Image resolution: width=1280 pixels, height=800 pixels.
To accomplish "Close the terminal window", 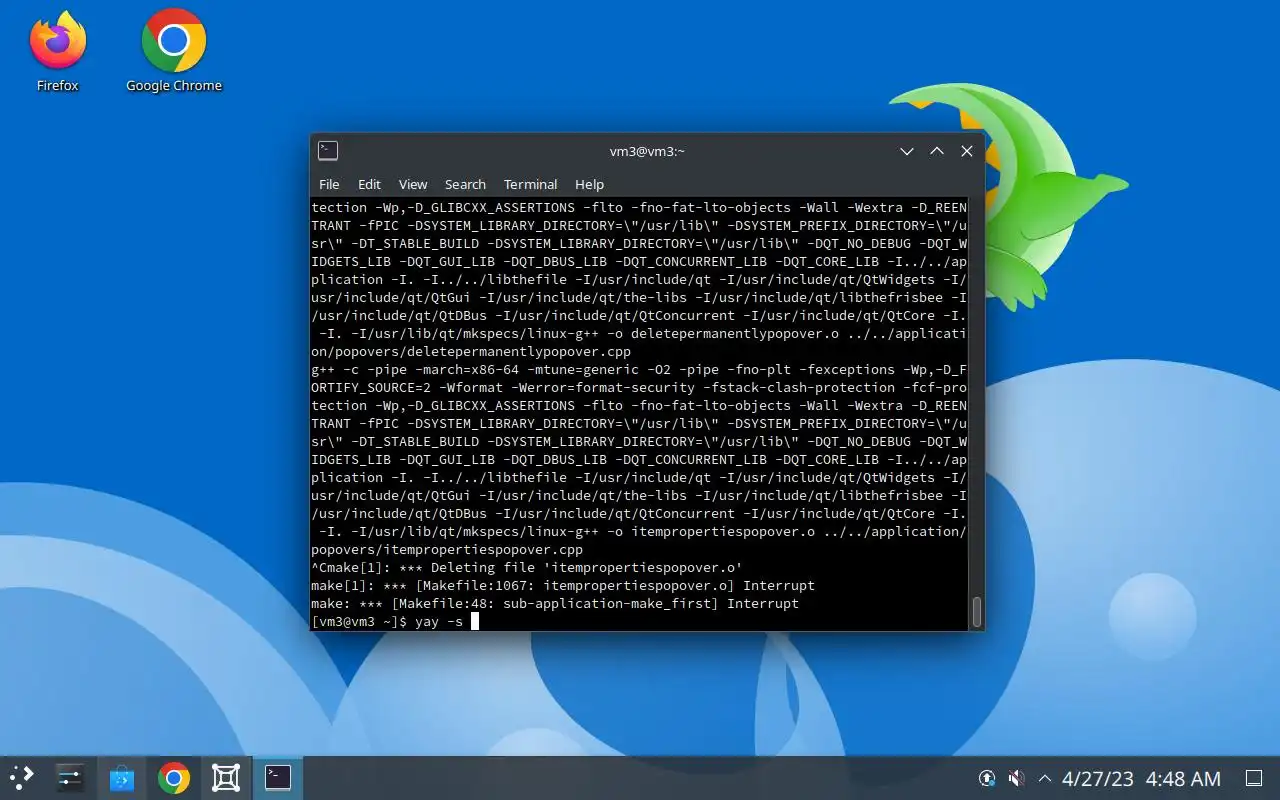I will 967,151.
